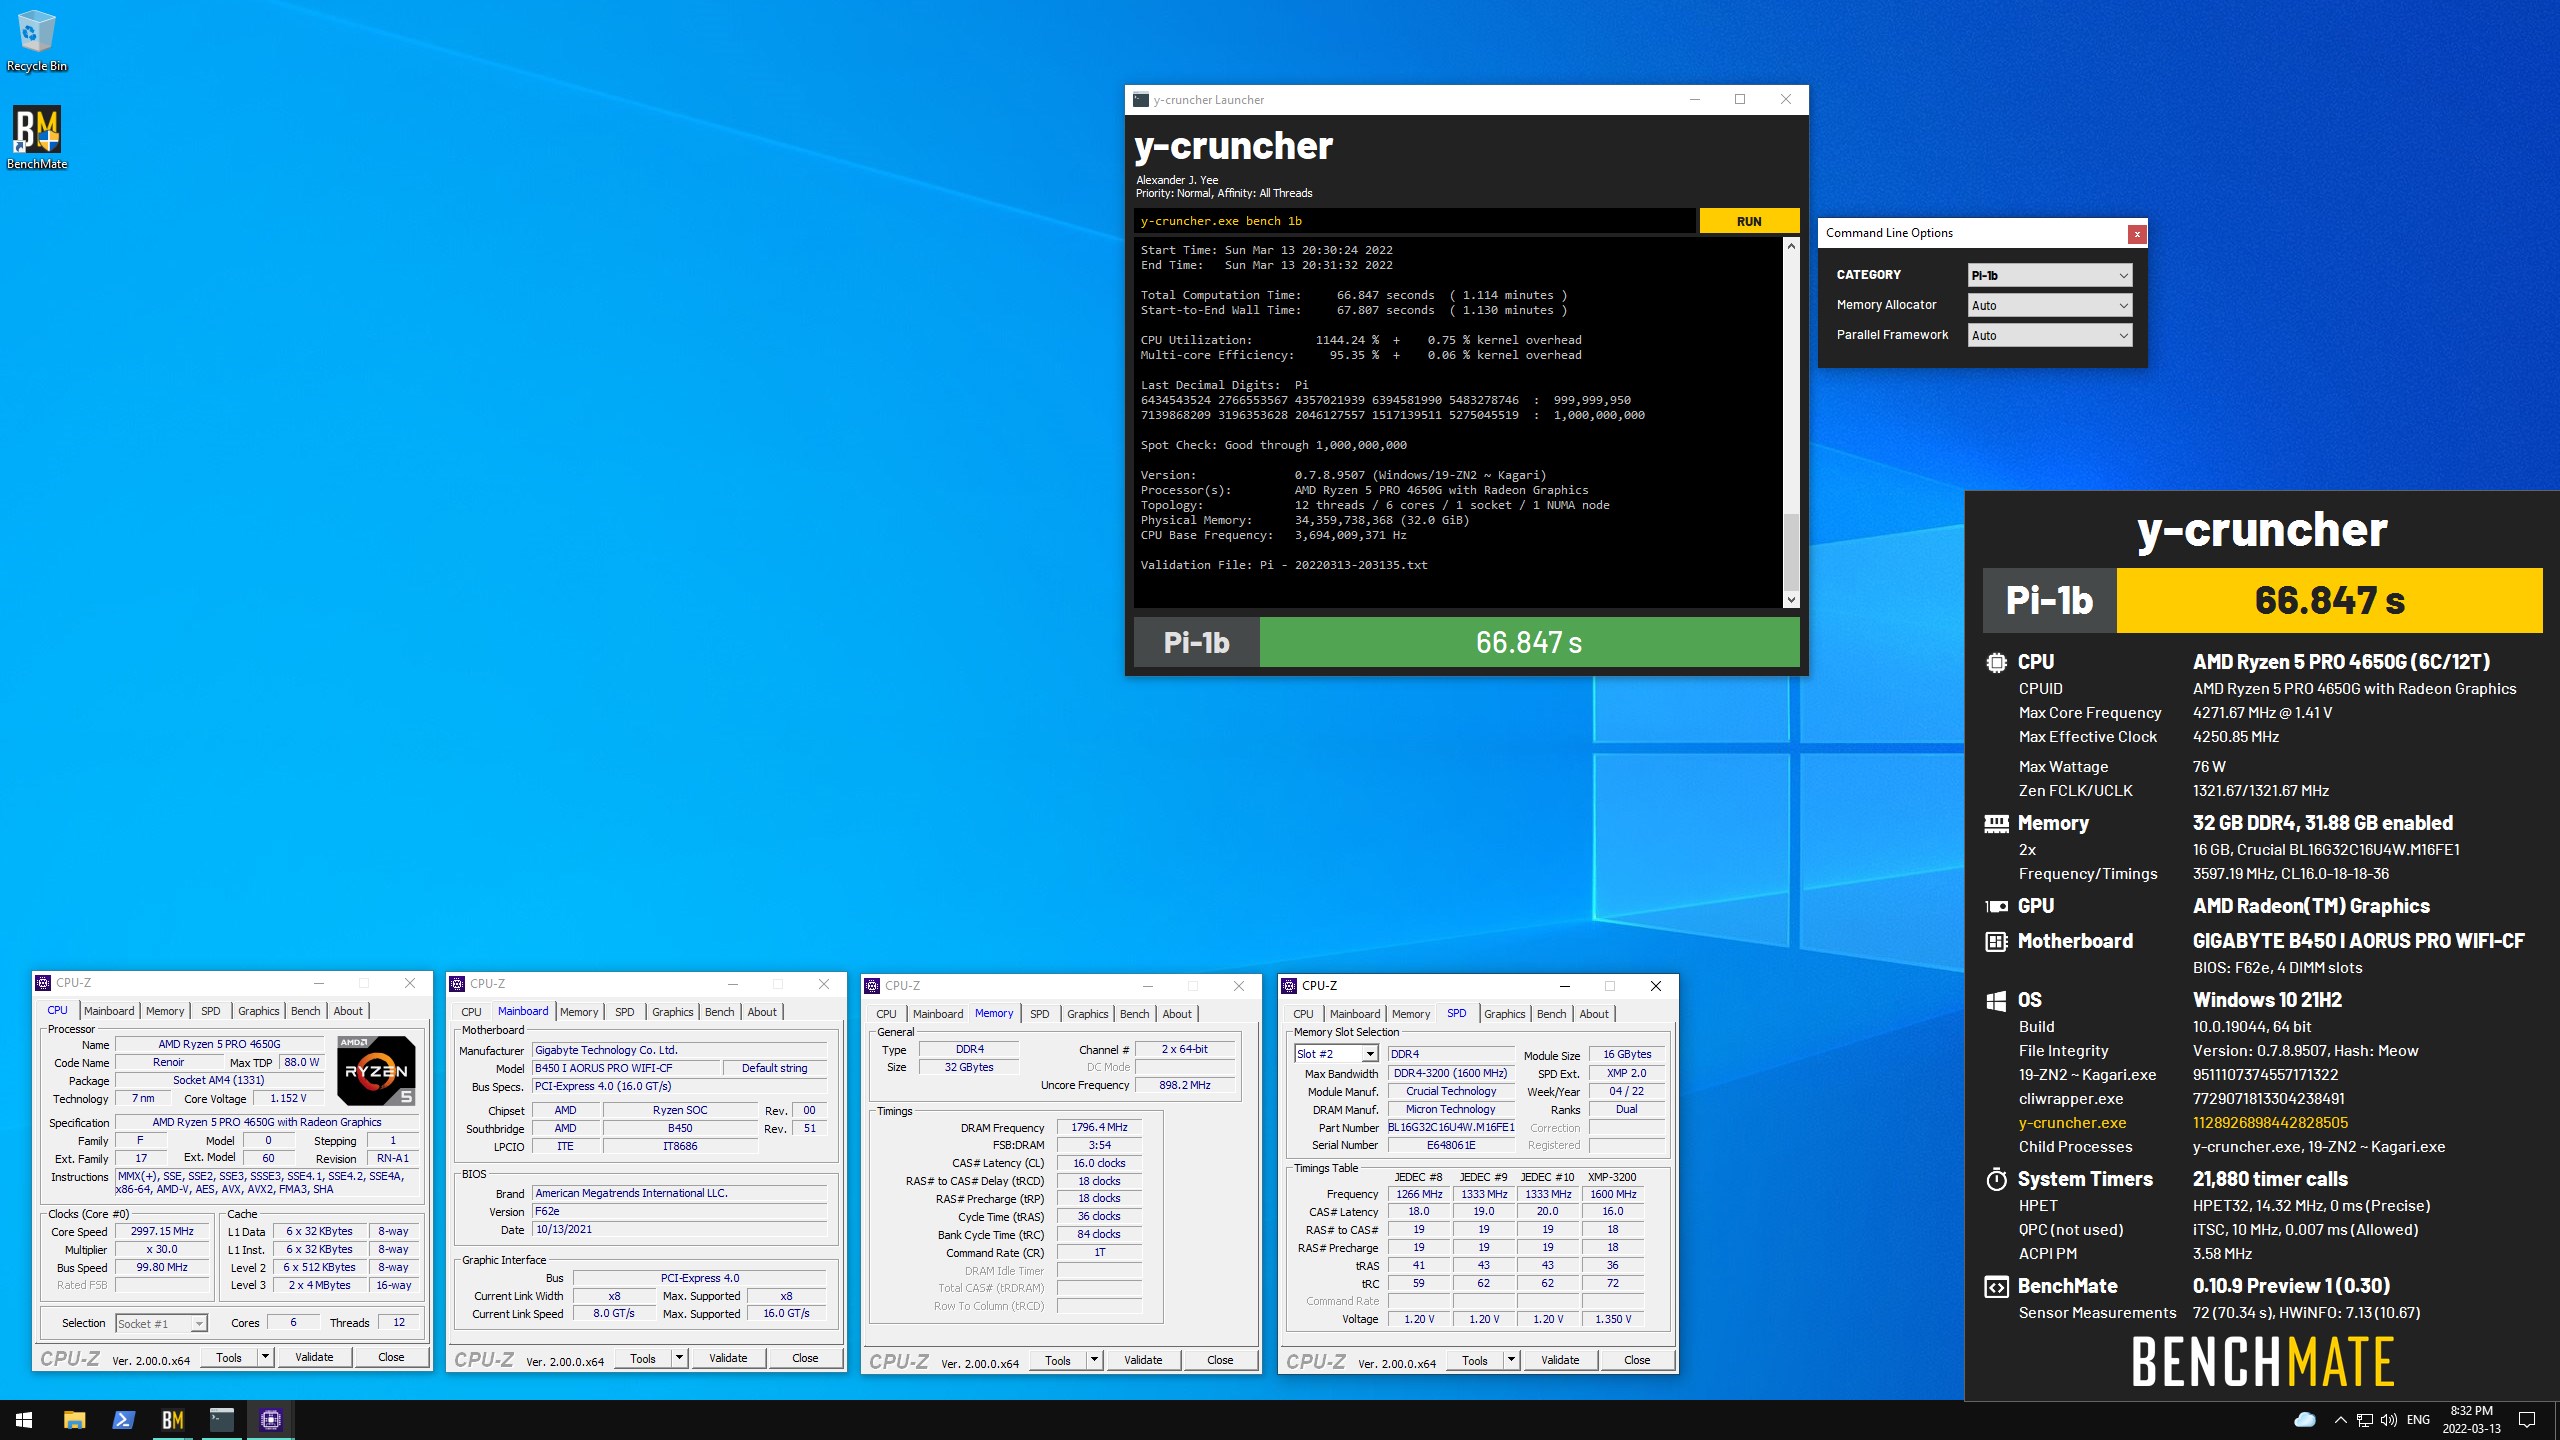Image resolution: width=2560 pixels, height=1440 pixels.
Task: Click the y-cruncher command line input field
Action: (x=1414, y=221)
